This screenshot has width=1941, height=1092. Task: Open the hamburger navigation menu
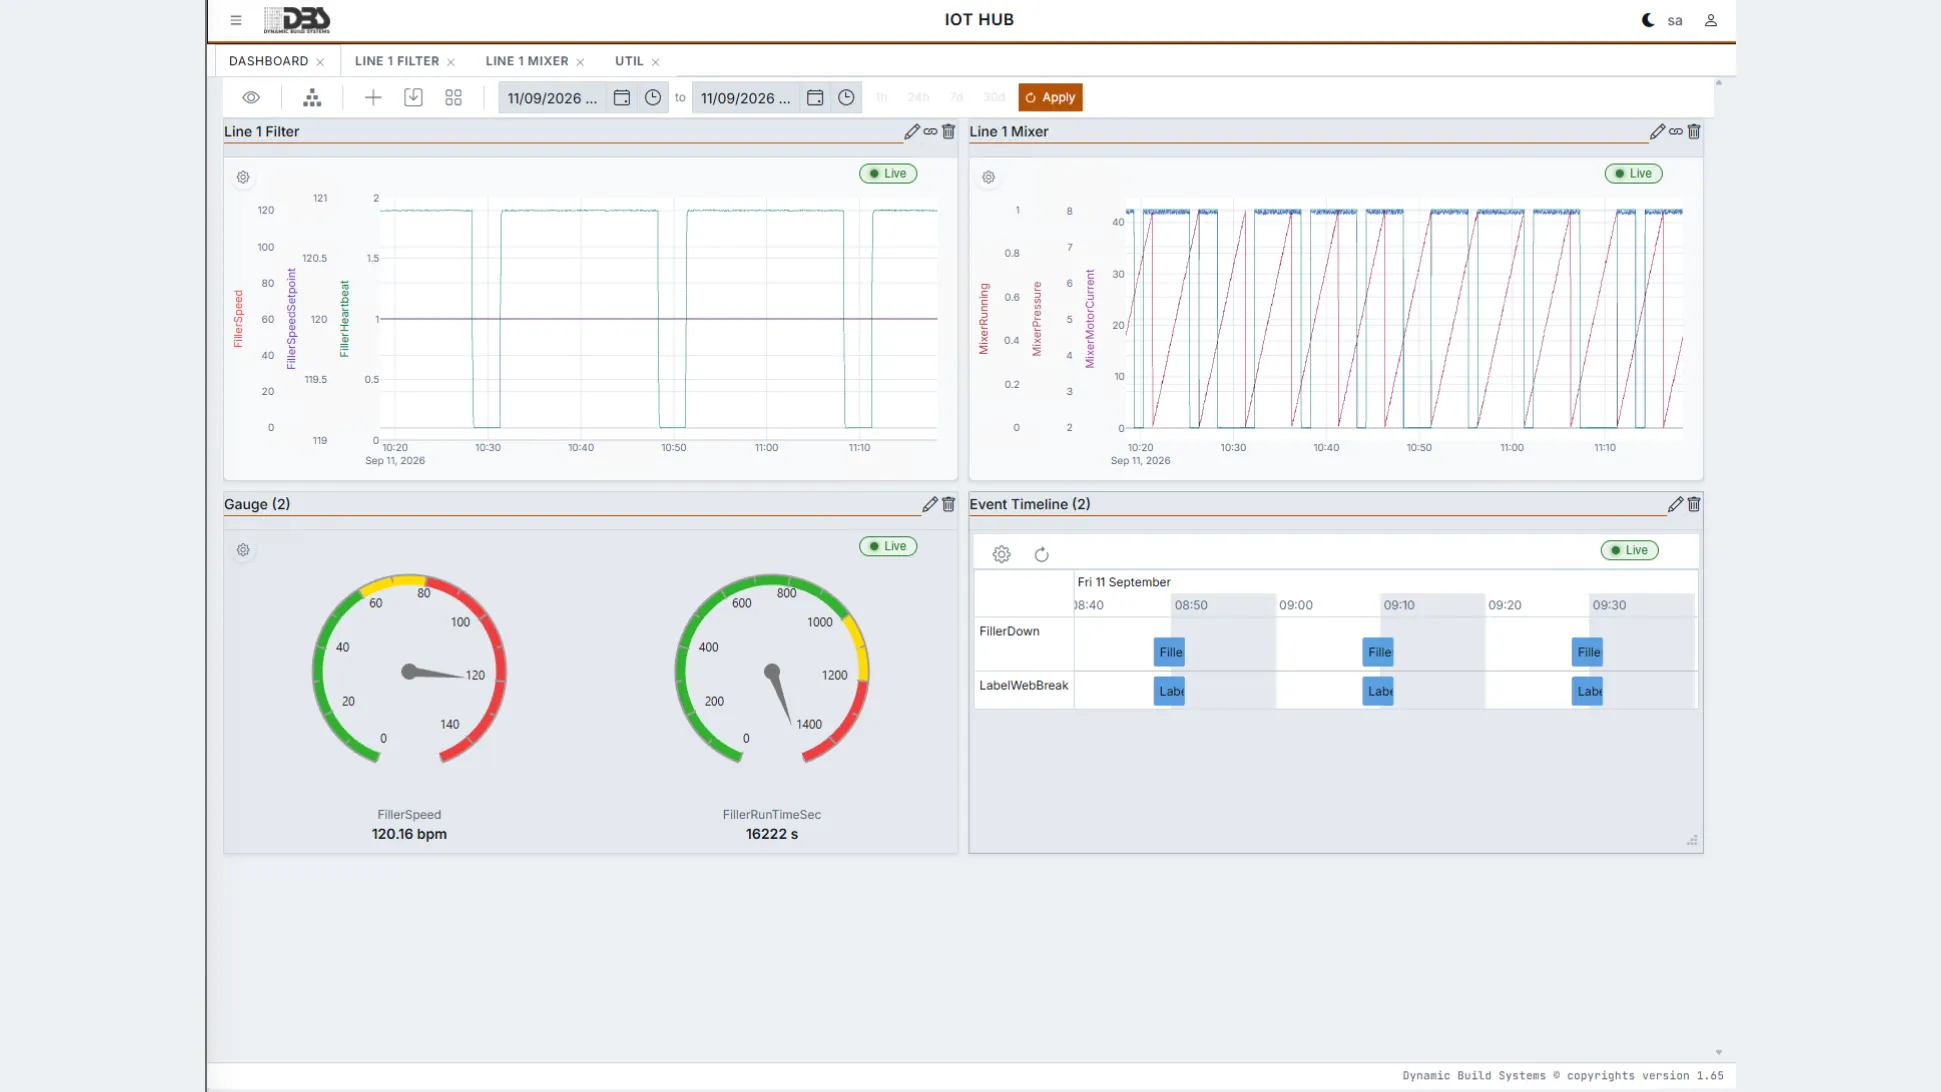tap(236, 20)
